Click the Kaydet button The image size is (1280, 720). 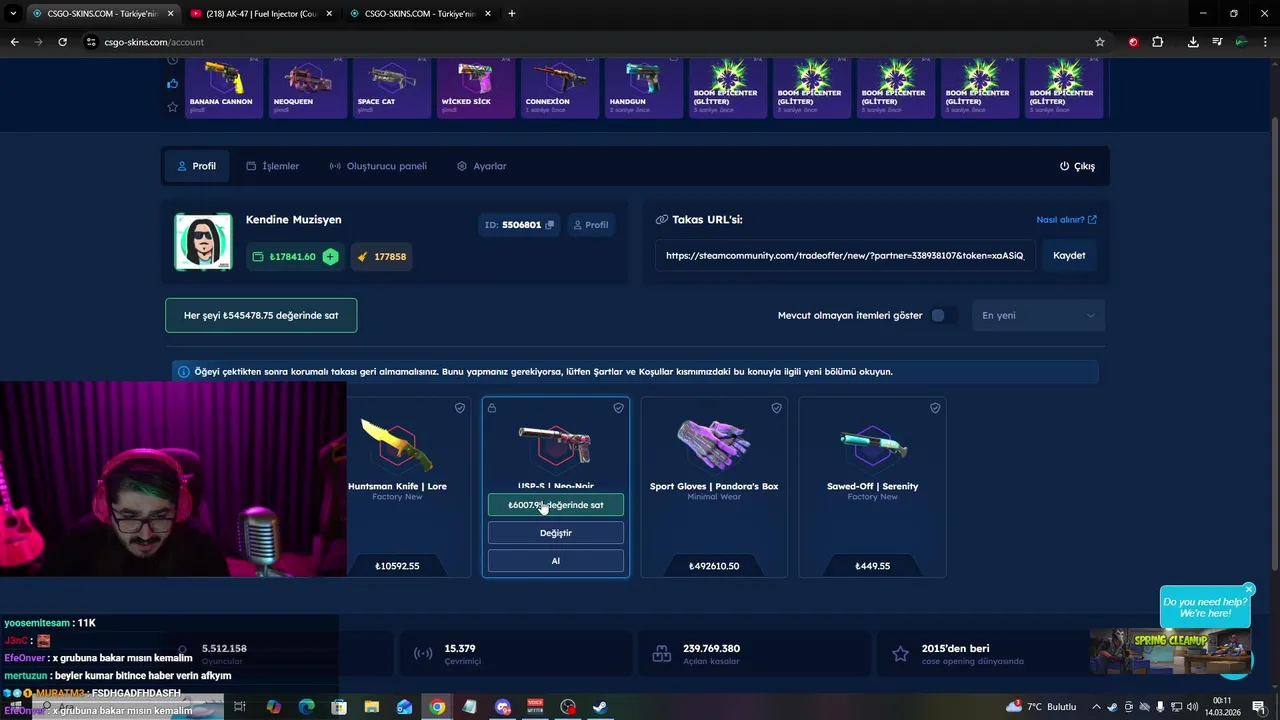pos(1069,255)
